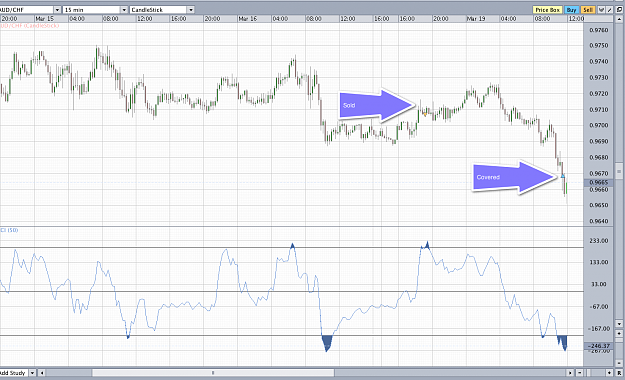Click the AUD/CHF symbol field
This screenshot has width=625, height=380.
(26, 10)
